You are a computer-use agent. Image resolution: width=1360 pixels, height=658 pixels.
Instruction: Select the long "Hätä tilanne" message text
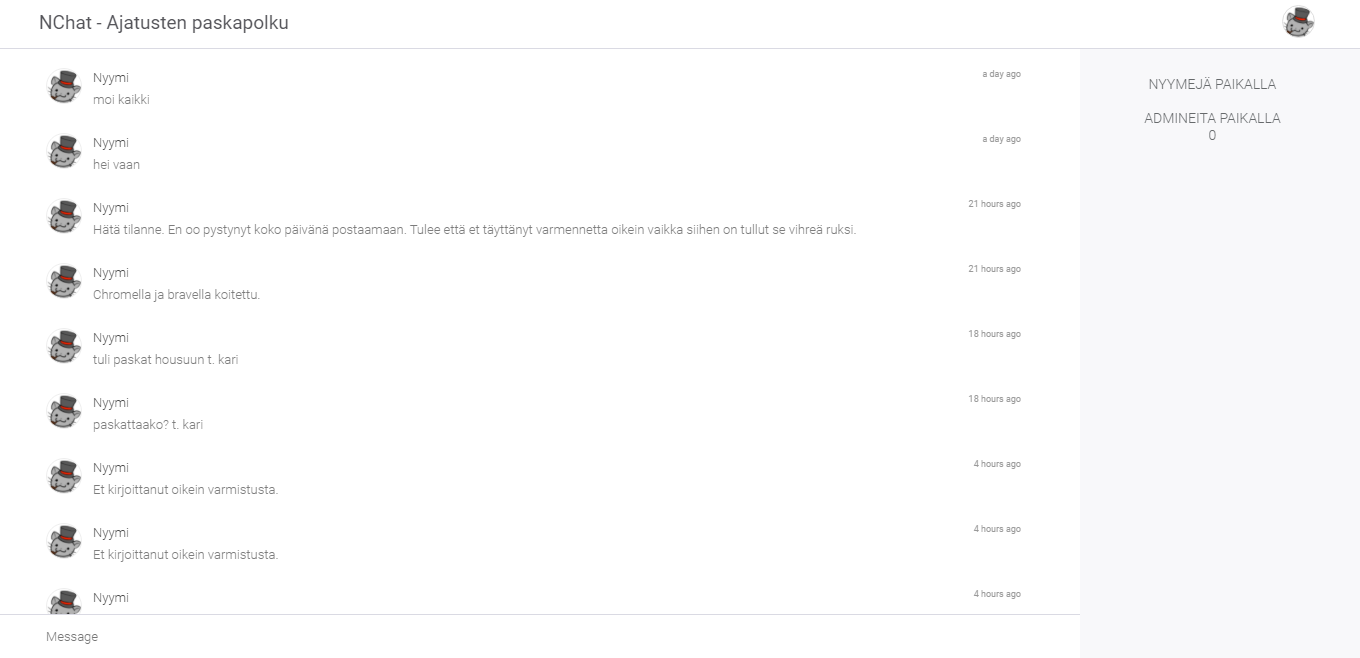point(474,230)
